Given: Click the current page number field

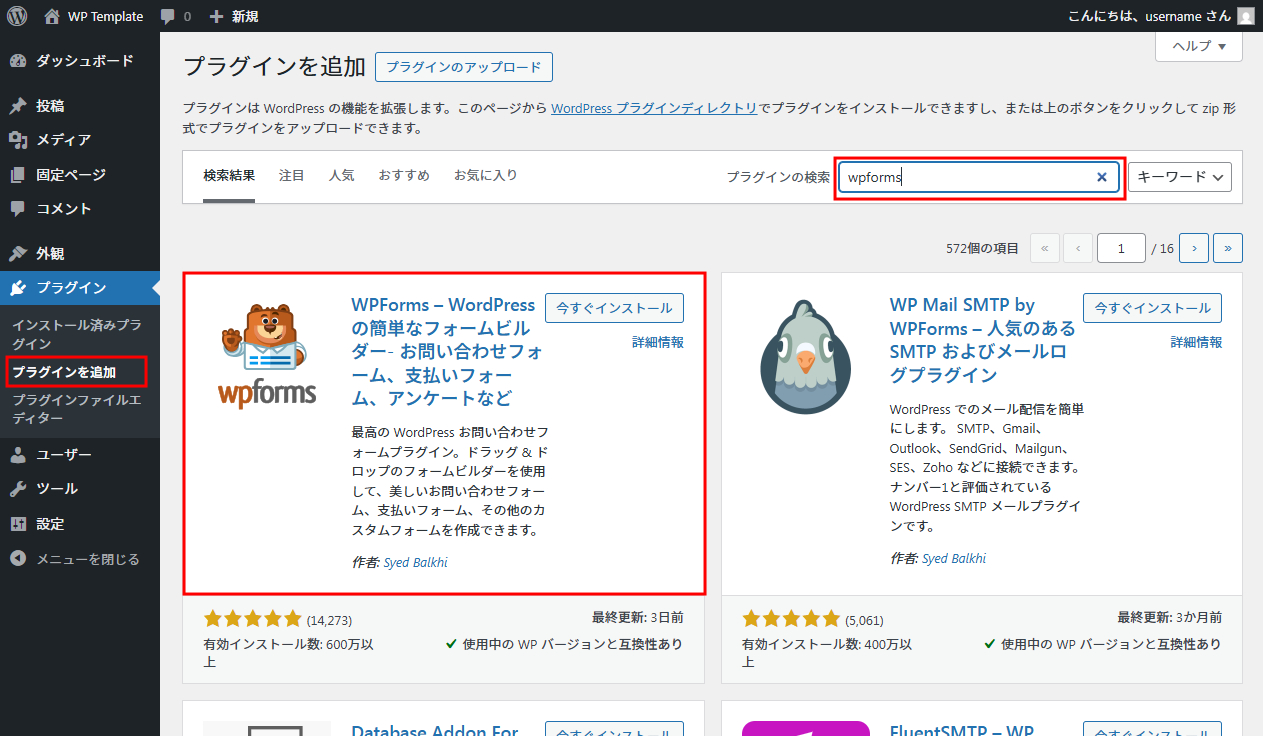Looking at the screenshot, I should [1122, 248].
